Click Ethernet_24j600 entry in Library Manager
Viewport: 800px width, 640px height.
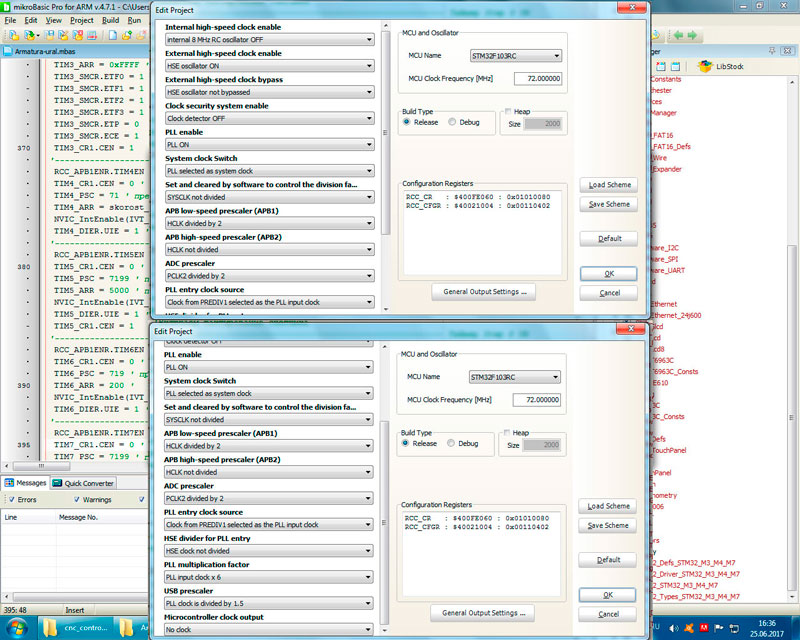coord(676,315)
